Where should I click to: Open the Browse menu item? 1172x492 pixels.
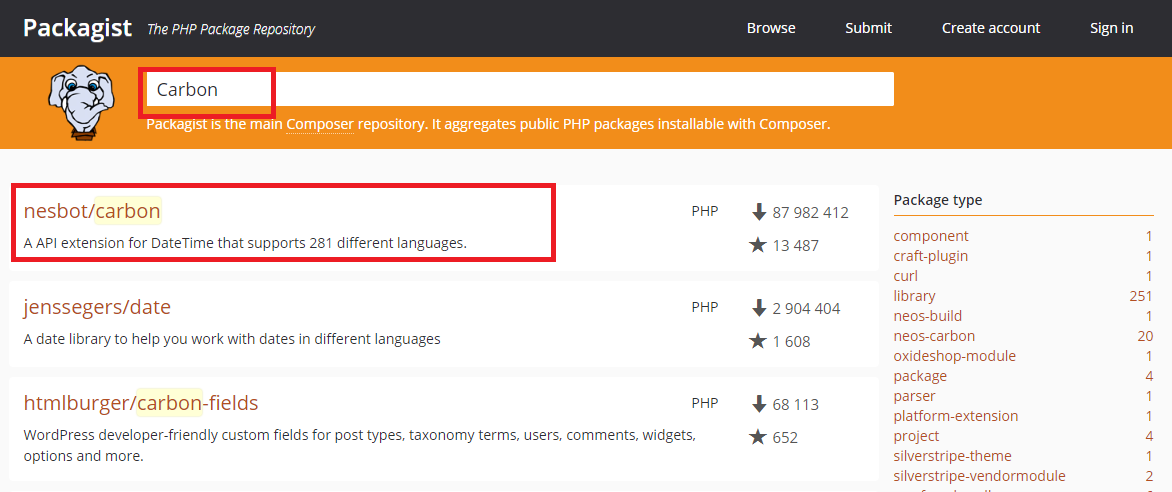(x=771, y=28)
